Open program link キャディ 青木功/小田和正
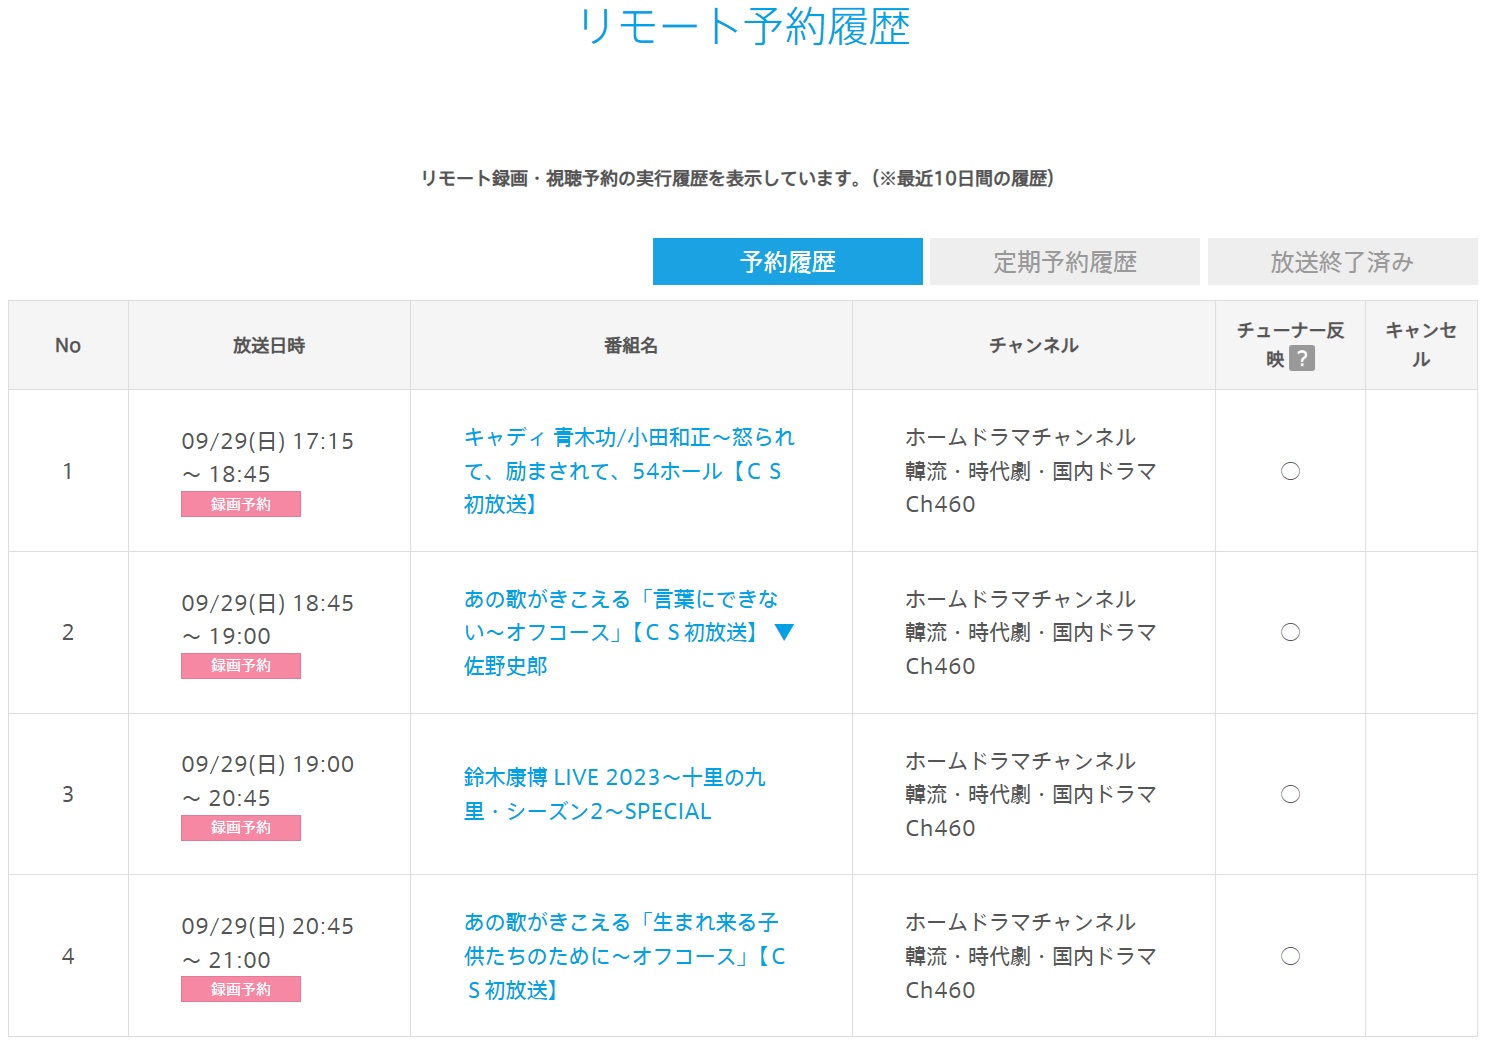This screenshot has width=1492, height=1050. pos(629,471)
